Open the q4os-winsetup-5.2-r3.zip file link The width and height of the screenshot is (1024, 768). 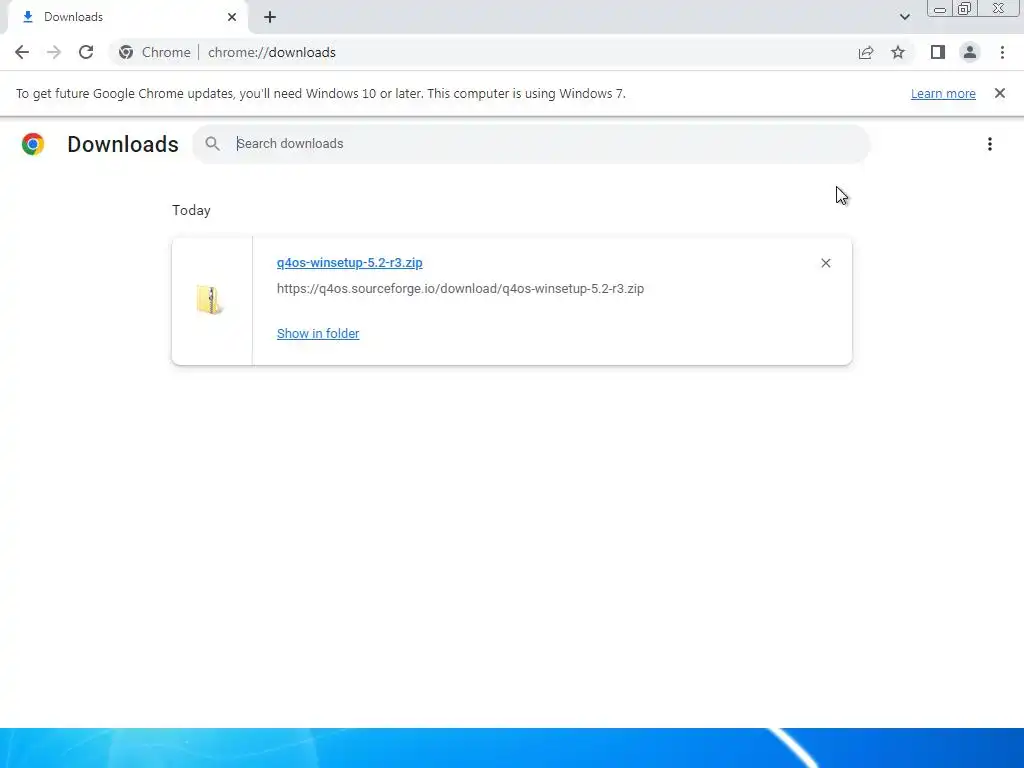pyautogui.click(x=349, y=263)
